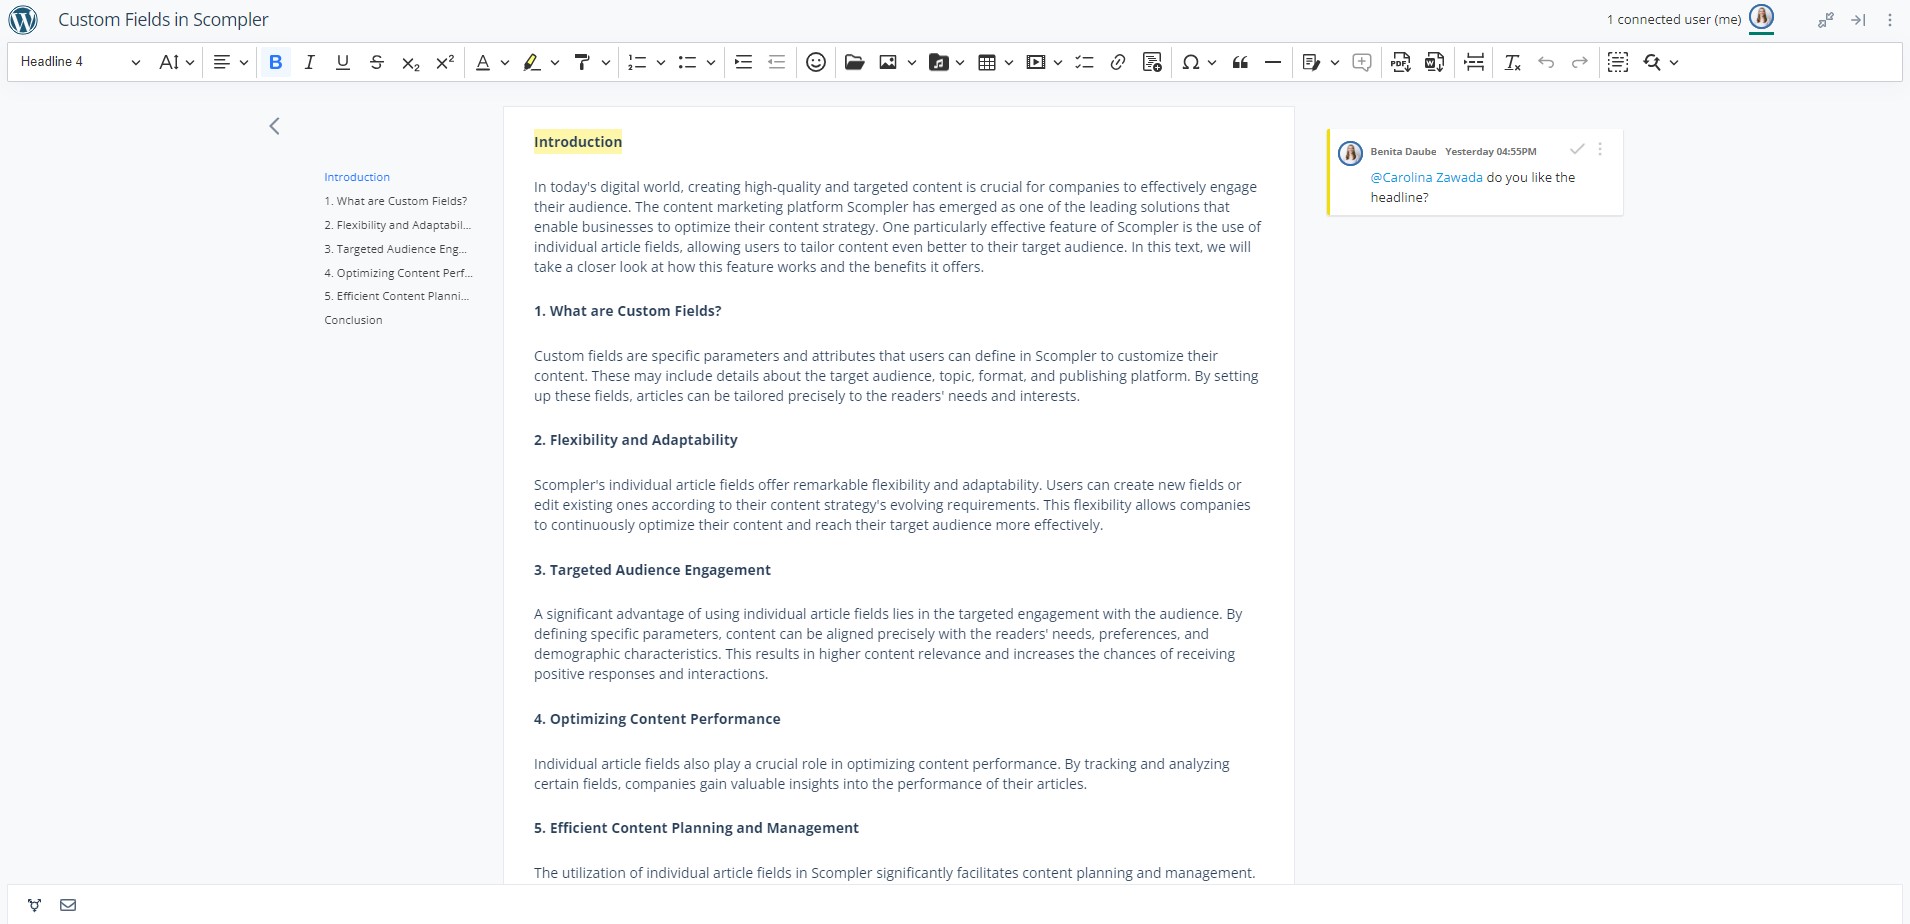Toggle bold formatting
Image resolution: width=1910 pixels, height=924 pixels.
tap(276, 62)
